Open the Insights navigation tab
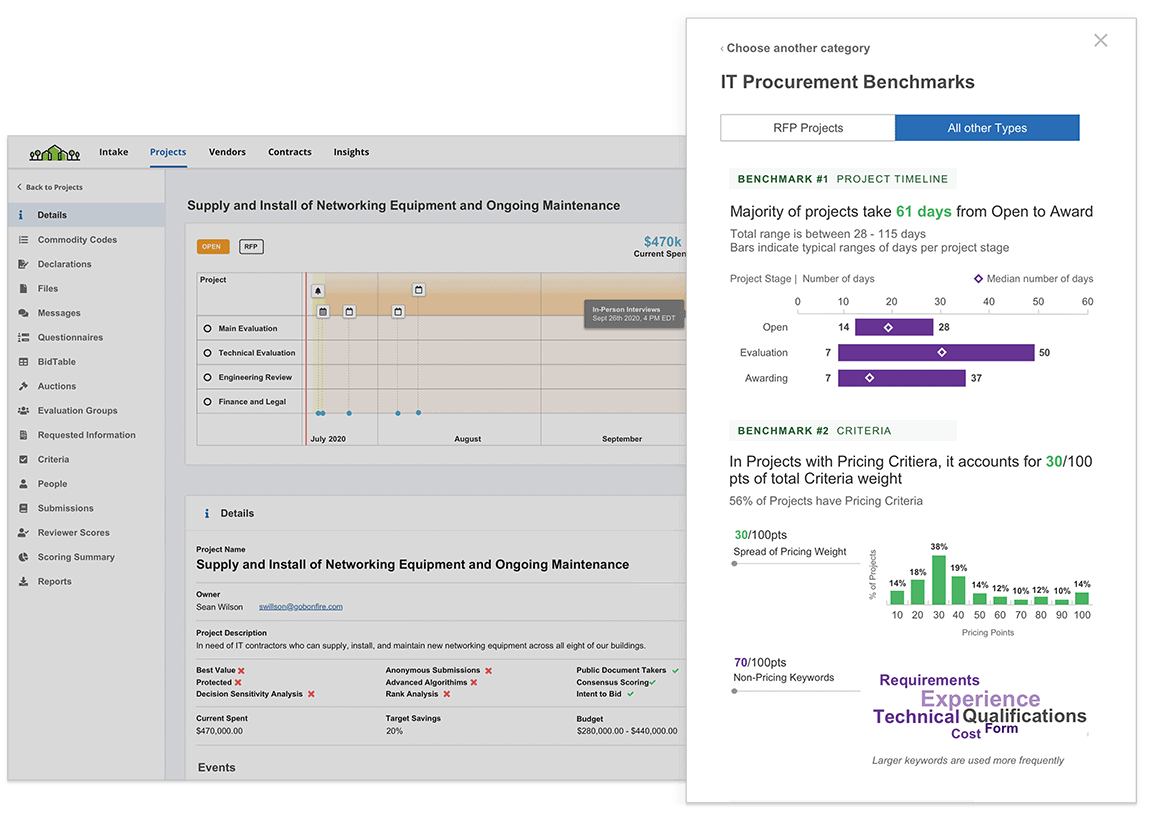 point(351,152)
